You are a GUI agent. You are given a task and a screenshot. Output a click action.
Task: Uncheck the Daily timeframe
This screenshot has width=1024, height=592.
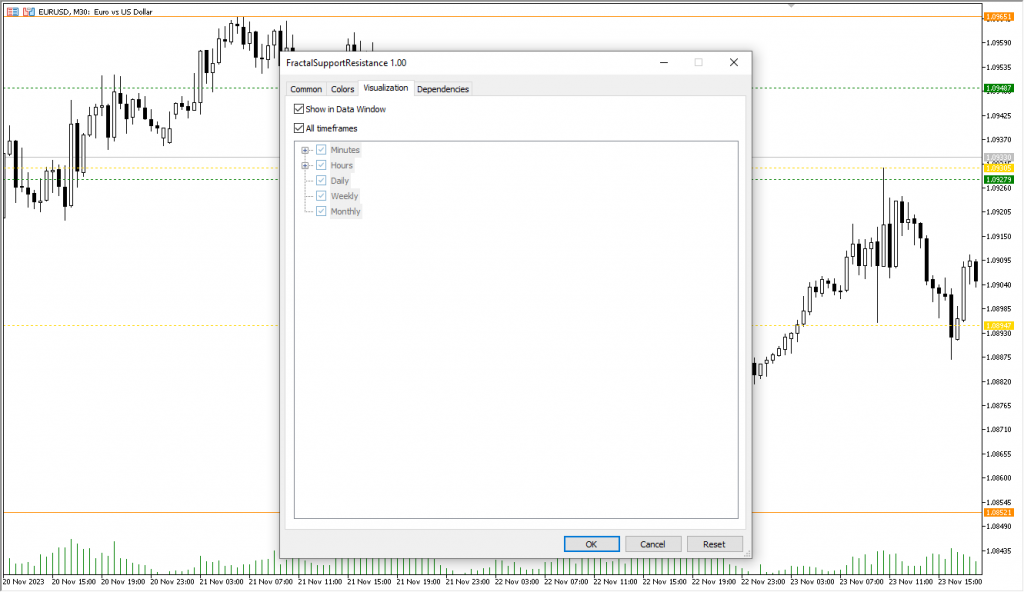point(321,180)
